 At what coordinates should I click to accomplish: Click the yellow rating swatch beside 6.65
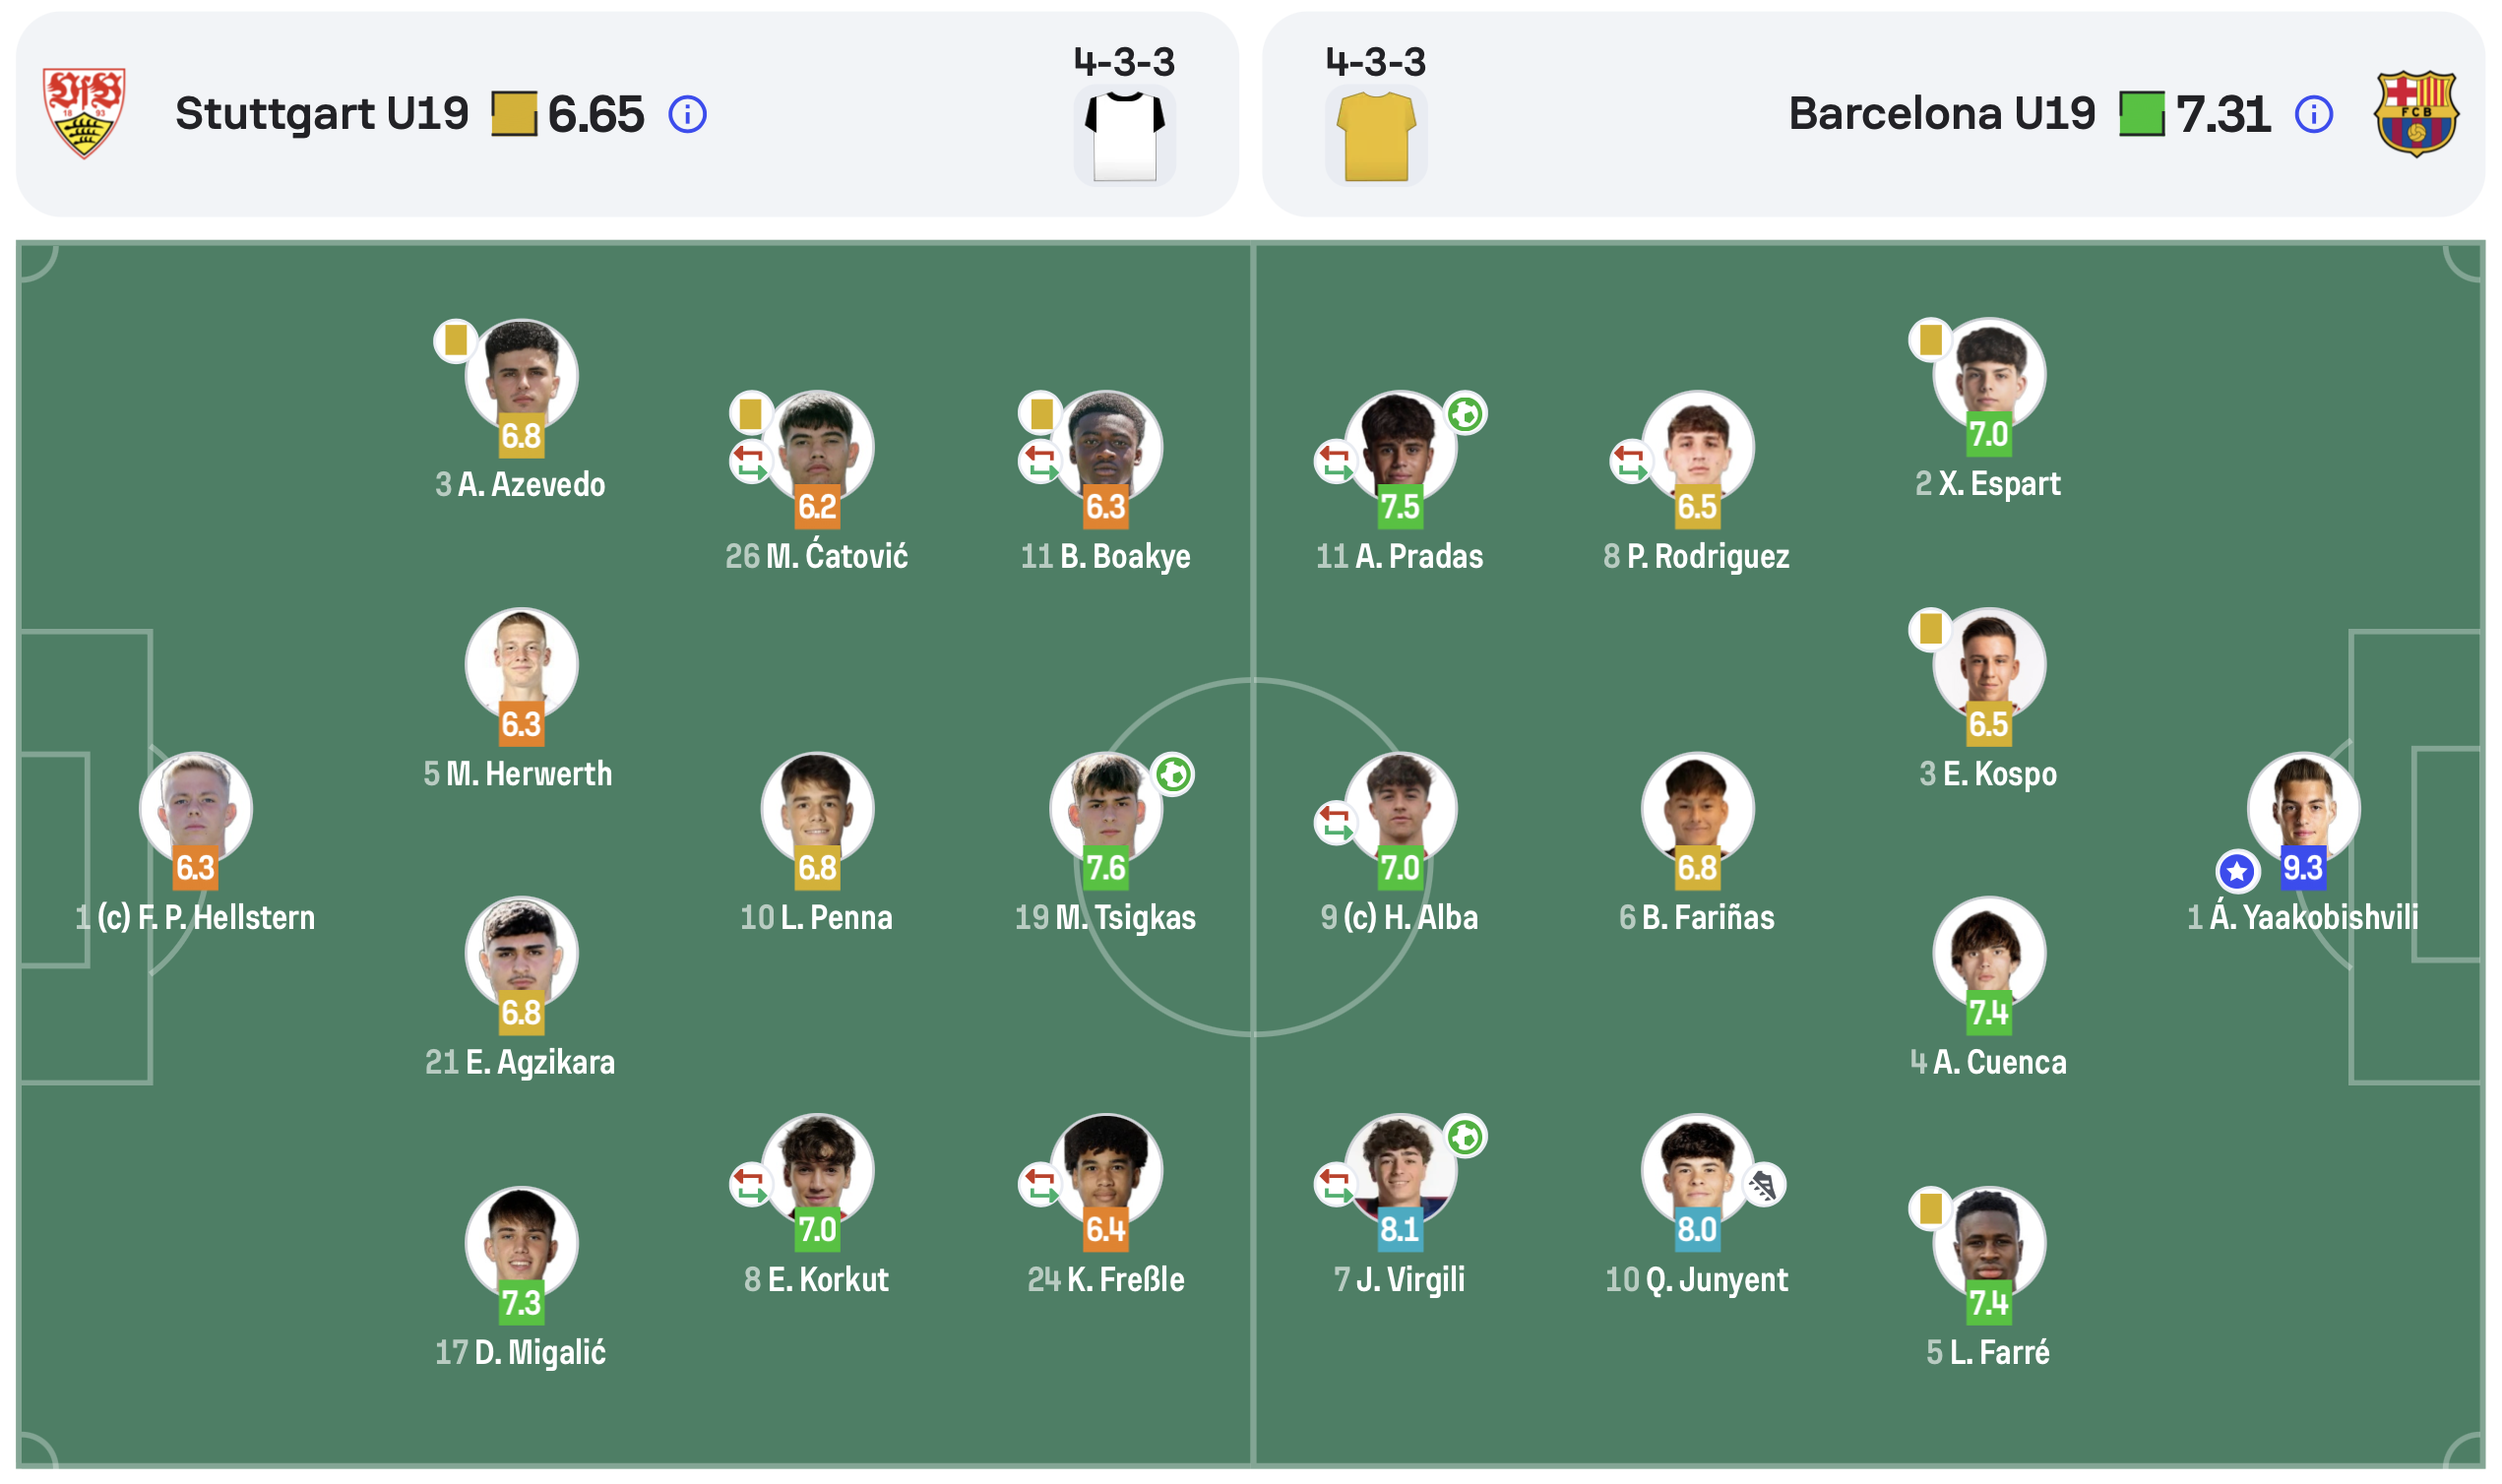[x=514, y=114]
